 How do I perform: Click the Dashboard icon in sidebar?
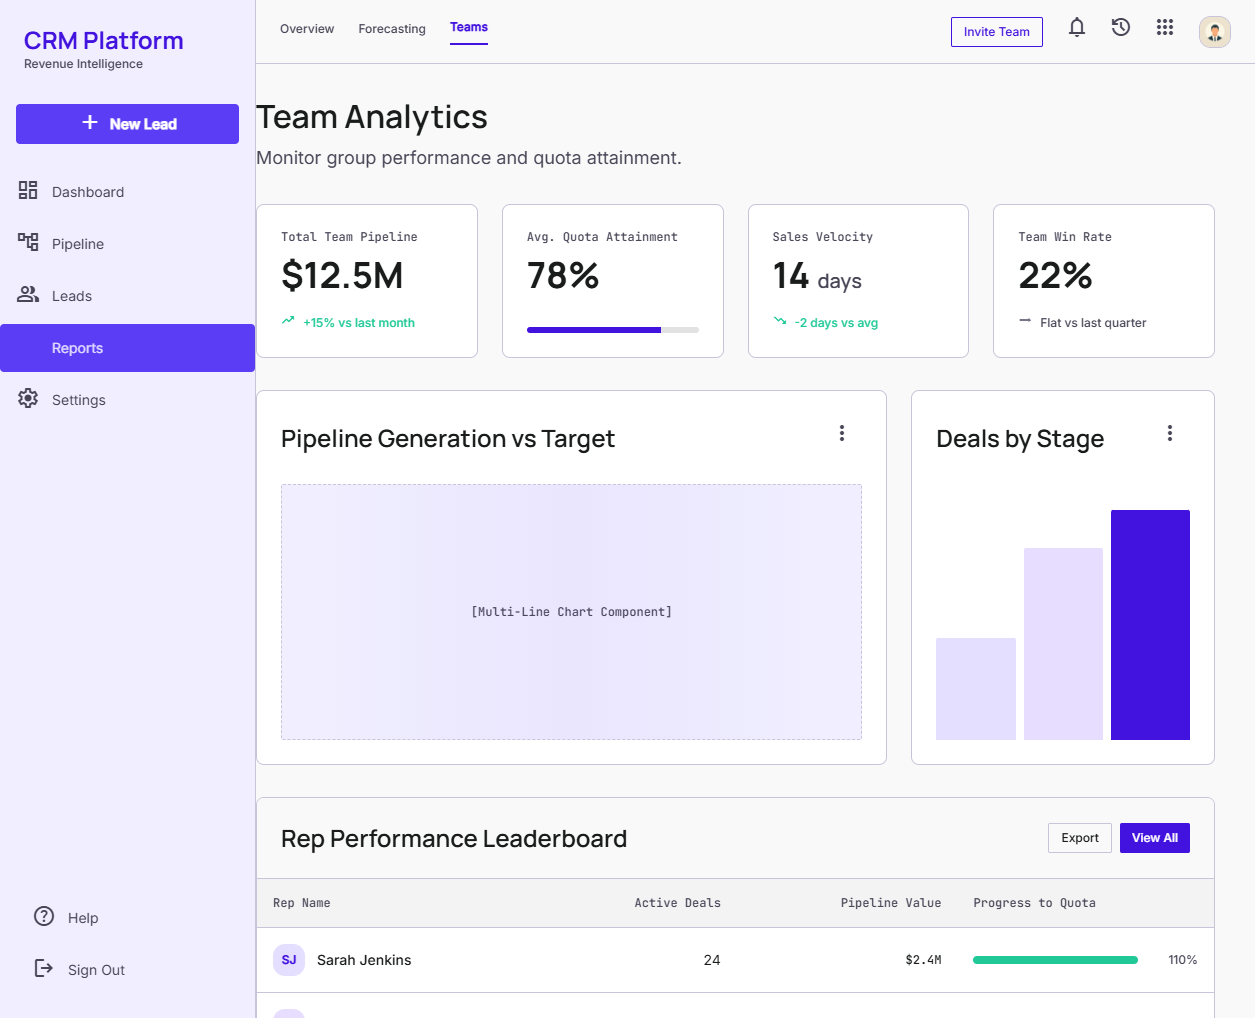(x=28, y=191)
